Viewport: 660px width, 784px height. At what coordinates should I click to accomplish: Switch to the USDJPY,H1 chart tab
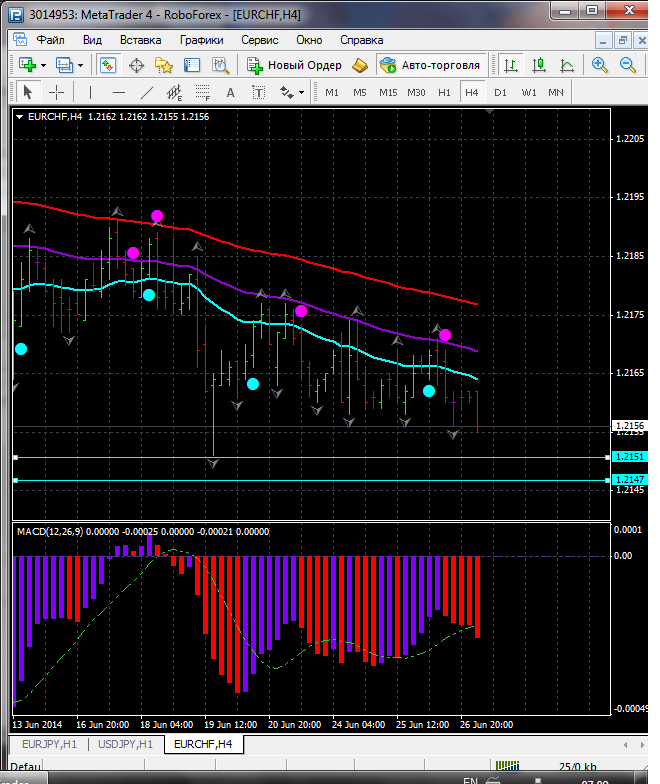126,744
